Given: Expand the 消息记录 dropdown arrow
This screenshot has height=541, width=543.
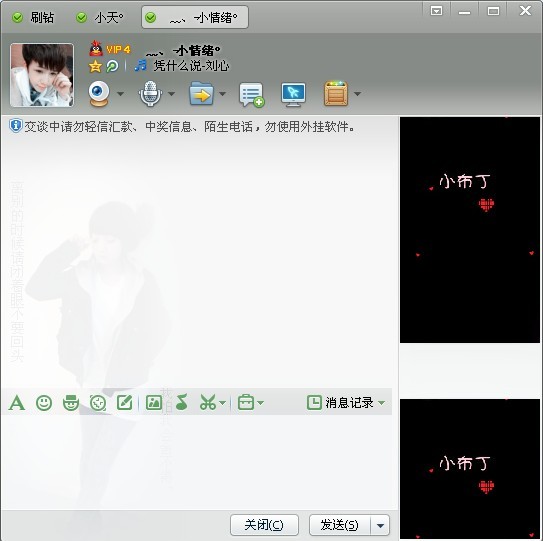Looking at the screenshot, I should pyautogui.click(x=382, y=403).
